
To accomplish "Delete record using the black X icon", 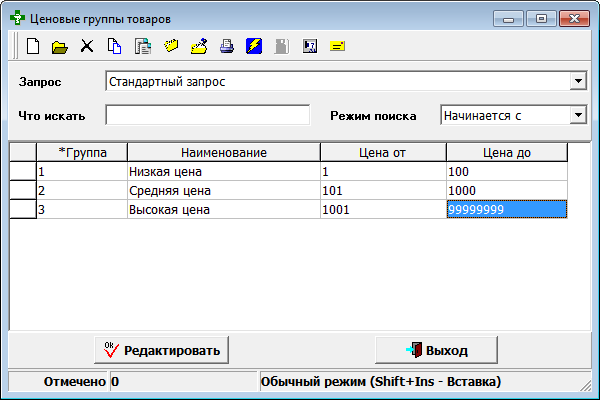I will 87,46.
